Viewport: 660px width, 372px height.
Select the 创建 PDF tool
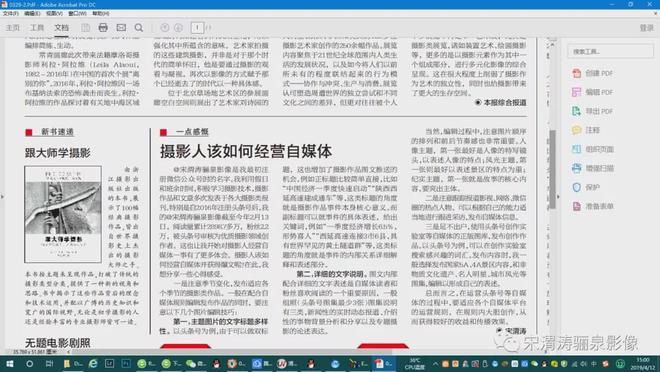tap(592, 73)
